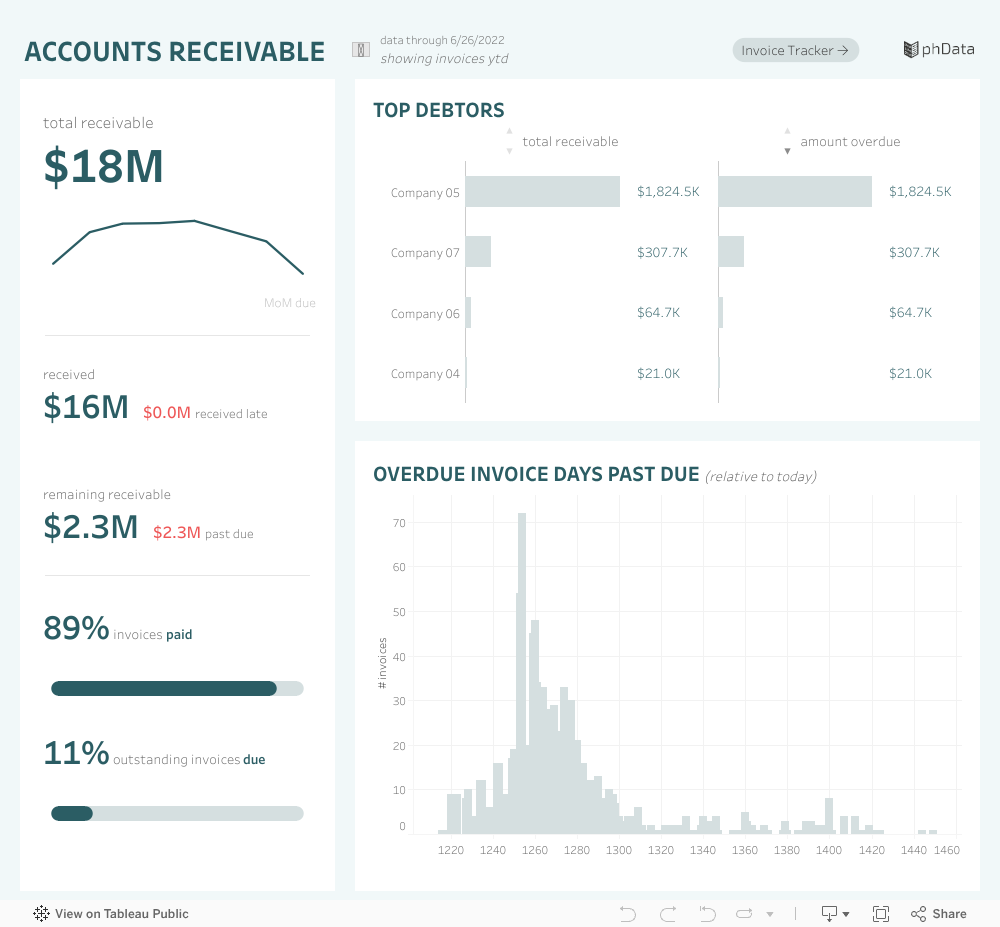Expand the replay speed dropdown arrow

(x=769, y=914)
